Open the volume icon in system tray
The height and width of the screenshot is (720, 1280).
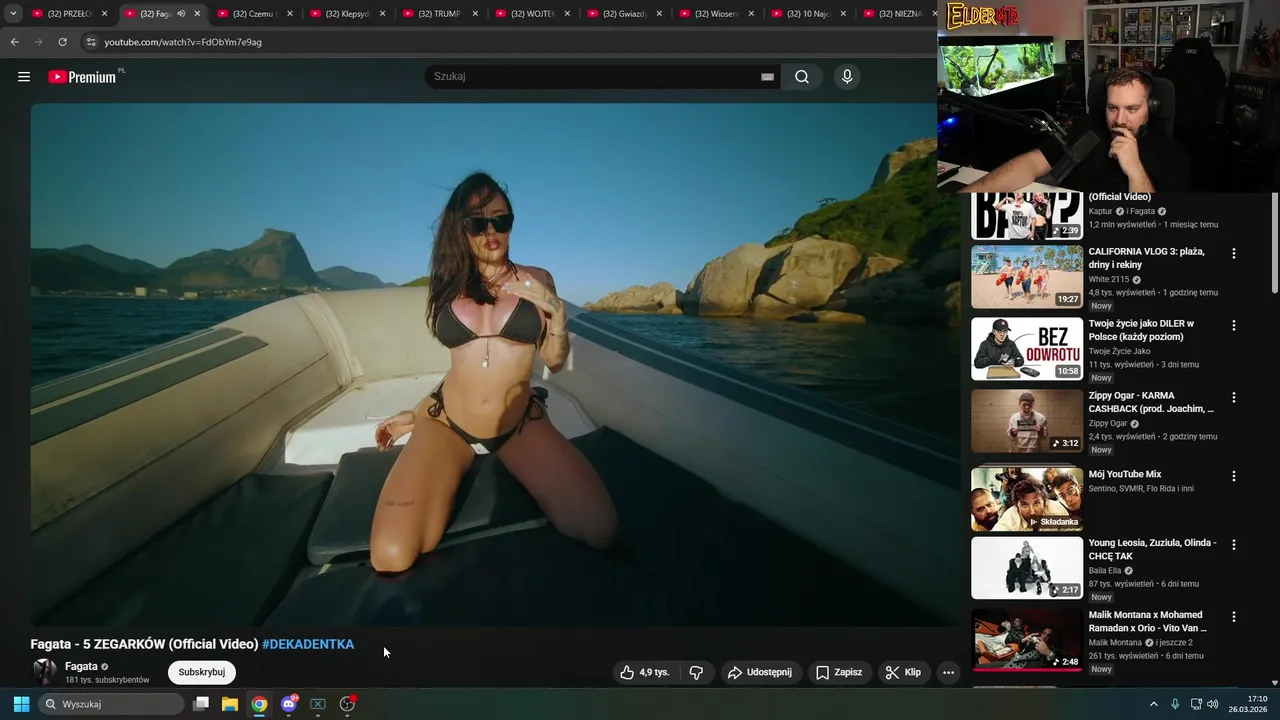(x=1213, y=704)
